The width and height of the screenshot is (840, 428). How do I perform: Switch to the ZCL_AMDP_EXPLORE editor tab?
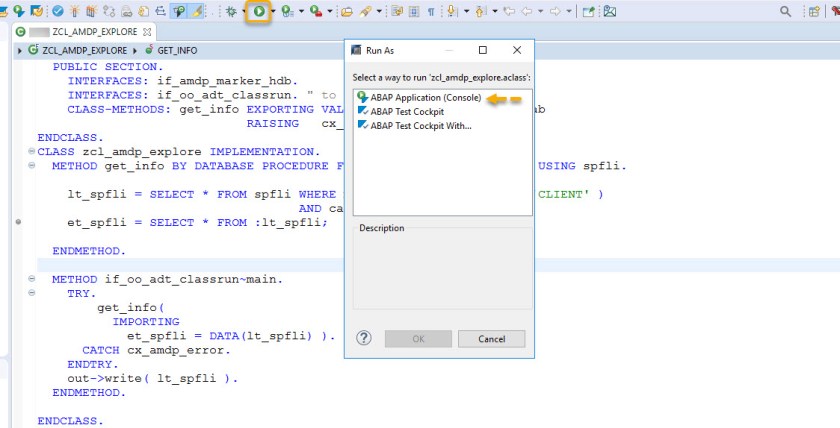point(95,32)
